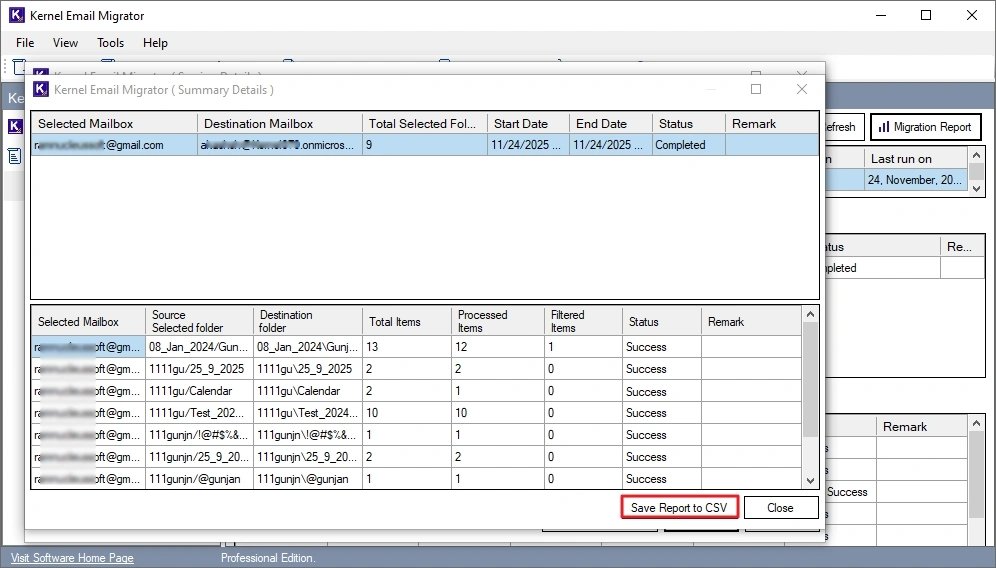Click the Kernel icon in the main window left sidebar
Image resolution: width=996 pixels, height=568 pixels.
(15, 126)
